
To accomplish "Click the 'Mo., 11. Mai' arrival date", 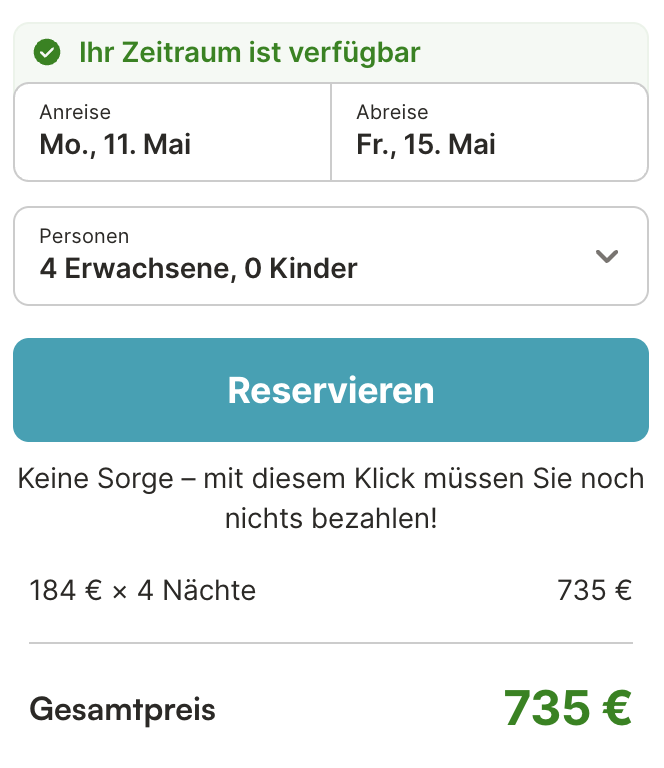I will coord(115,145).
